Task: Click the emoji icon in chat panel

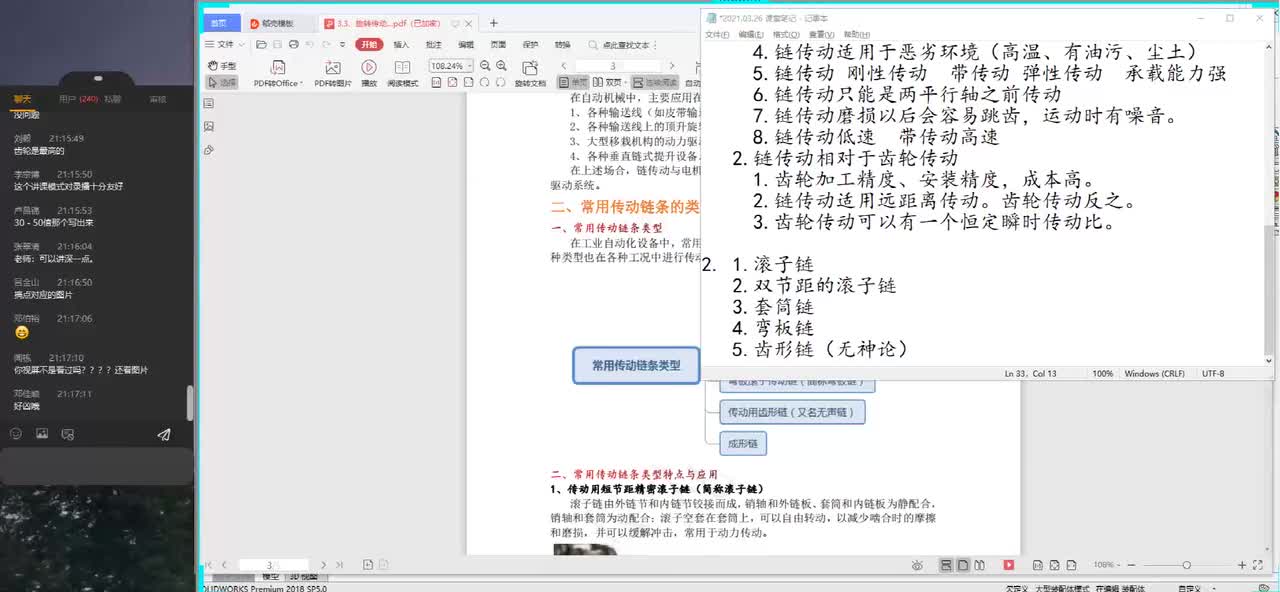Action: (x=16, y=434)
